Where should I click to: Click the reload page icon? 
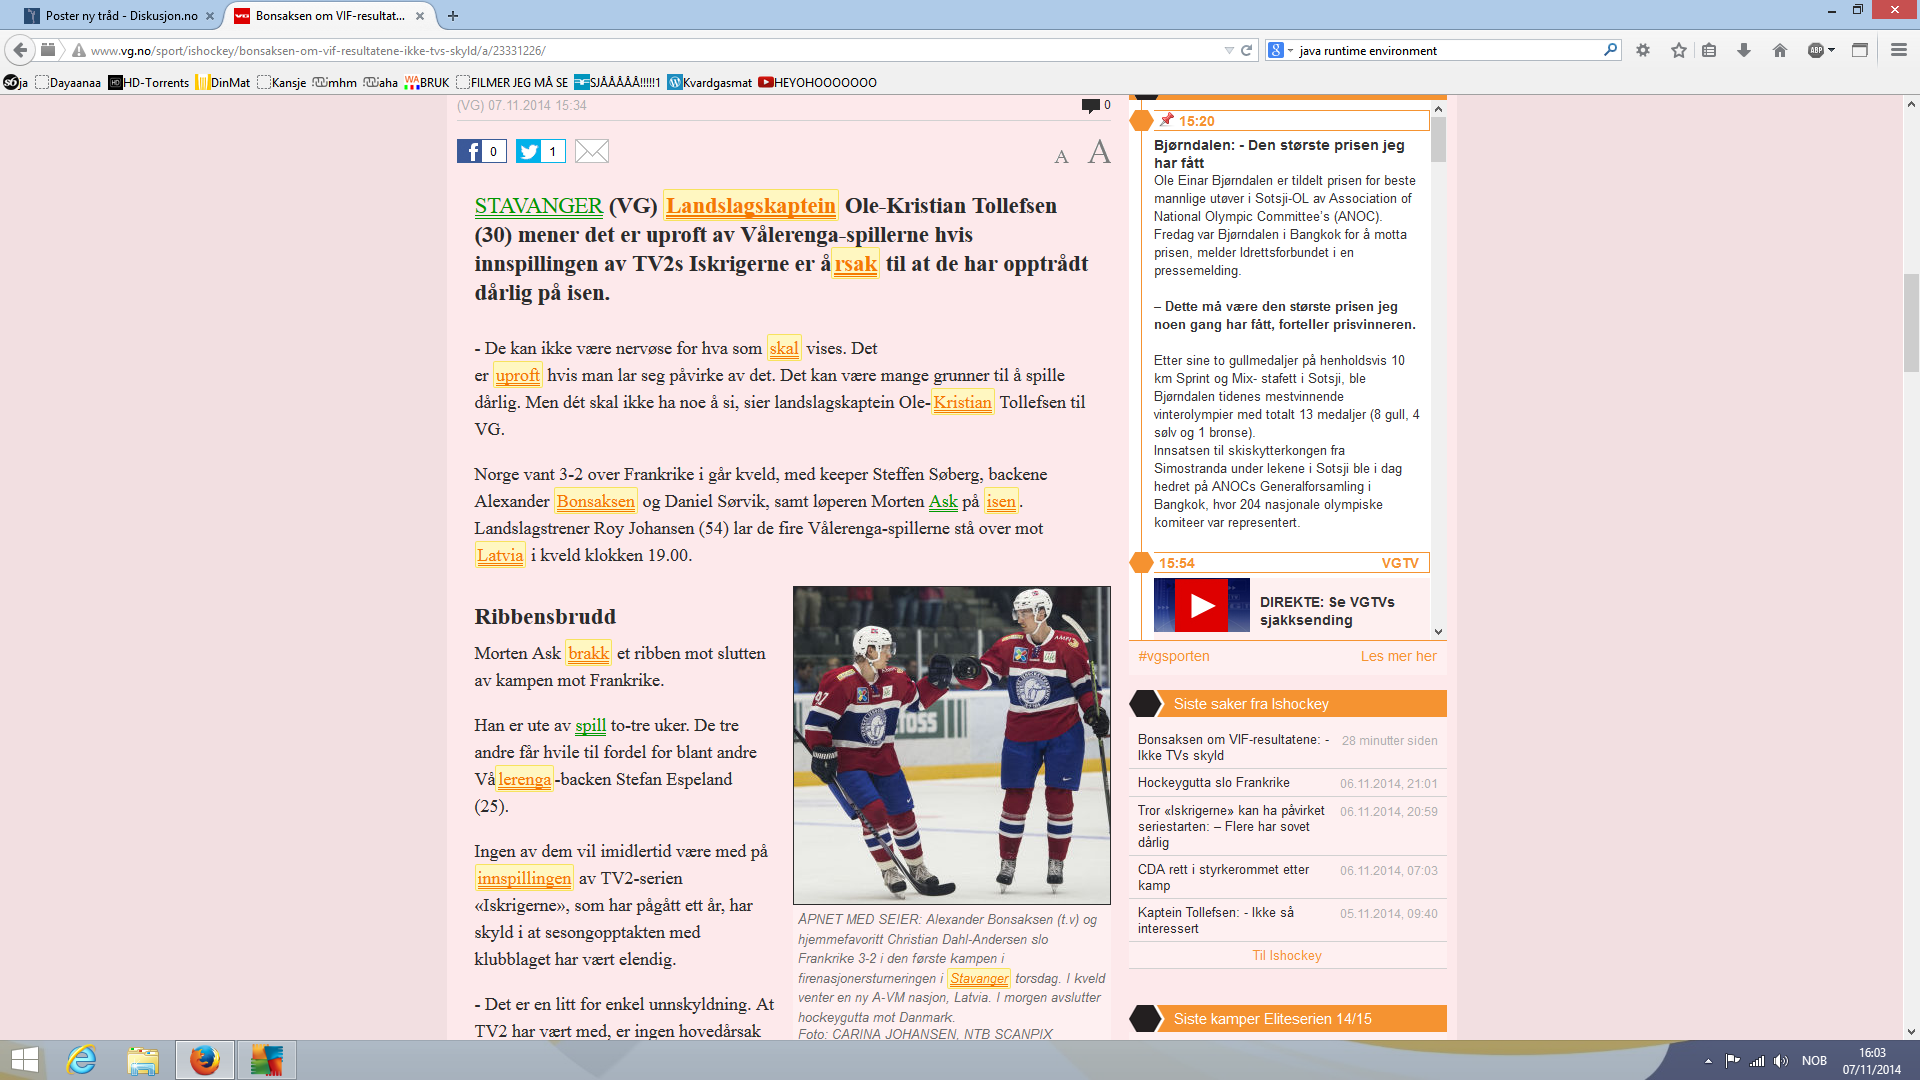click(1247, 50)
